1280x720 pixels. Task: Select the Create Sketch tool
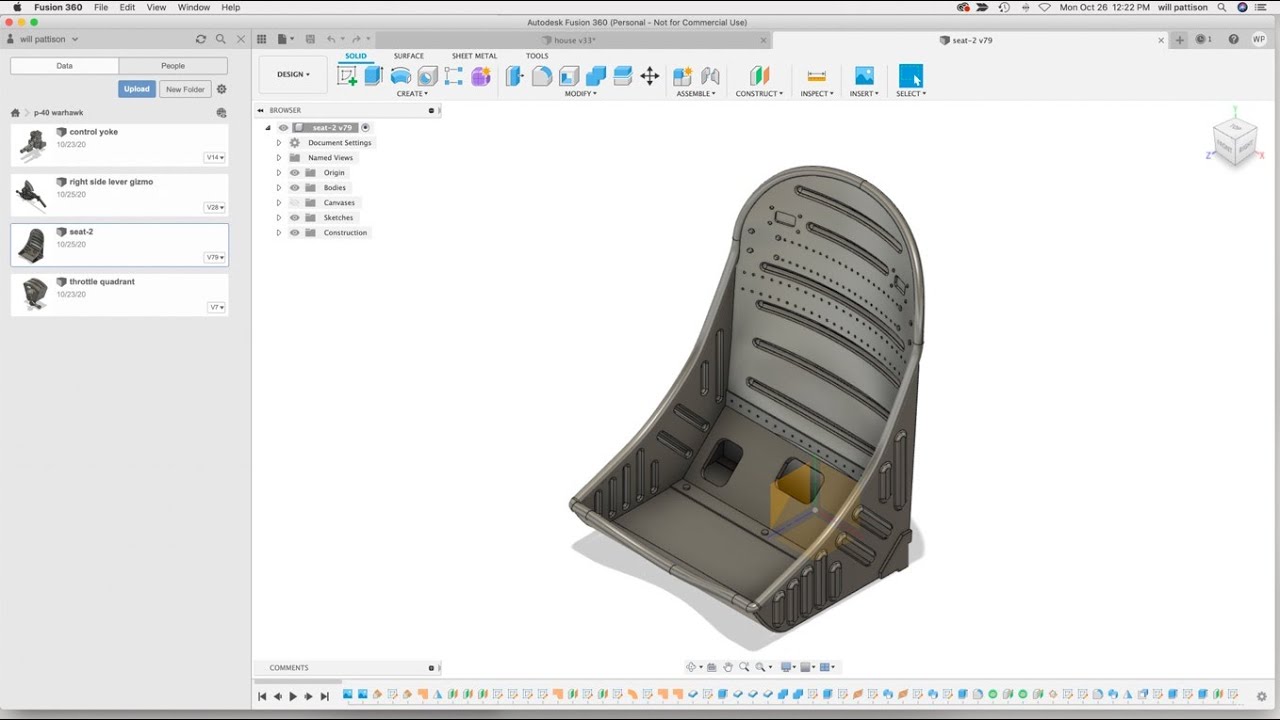click(x=347, y=76)
